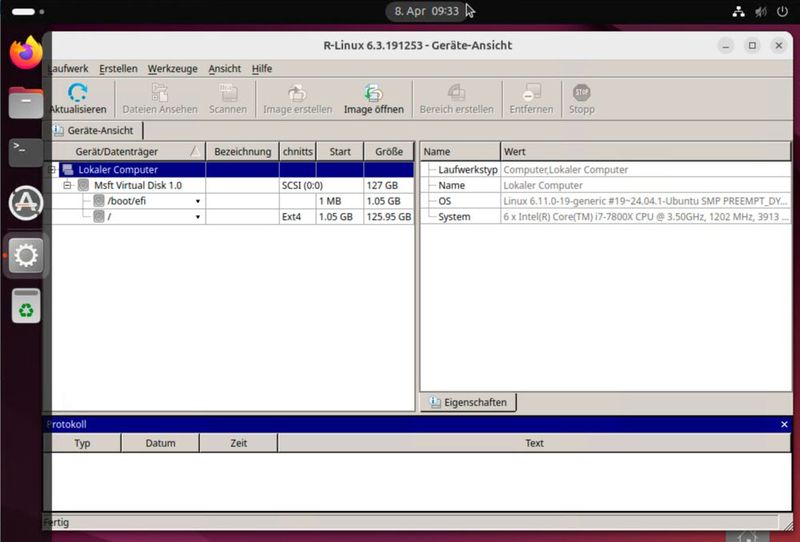
Task: Click the Start column header
Action: tap(340, 152)
